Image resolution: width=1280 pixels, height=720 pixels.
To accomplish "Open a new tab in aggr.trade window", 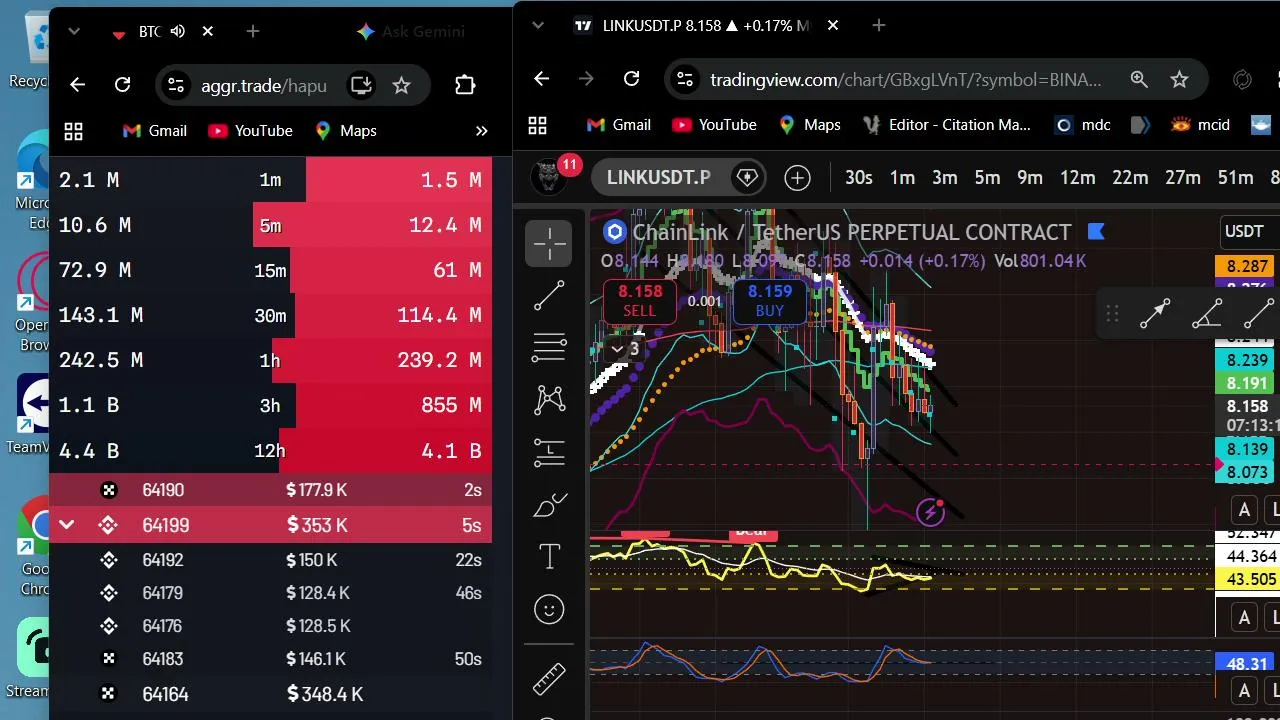I will (x=253, y=32).
